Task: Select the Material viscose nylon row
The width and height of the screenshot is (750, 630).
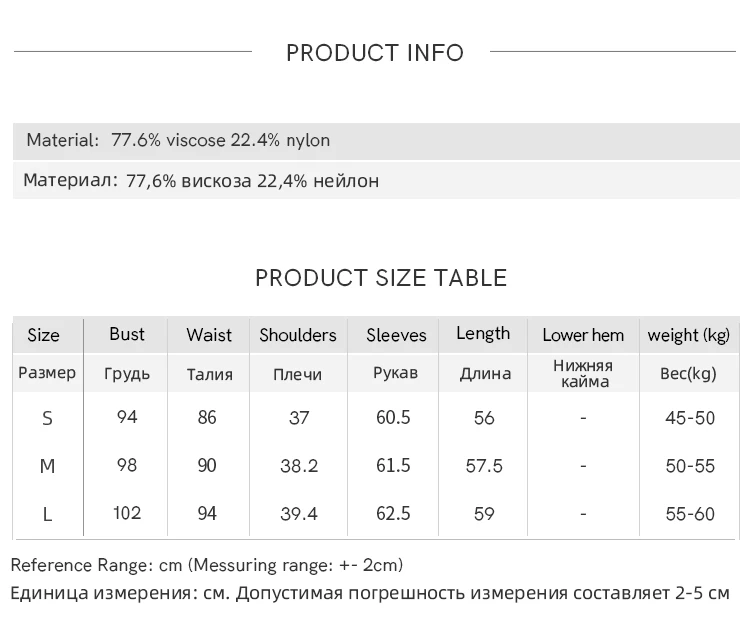Action: 376,141
